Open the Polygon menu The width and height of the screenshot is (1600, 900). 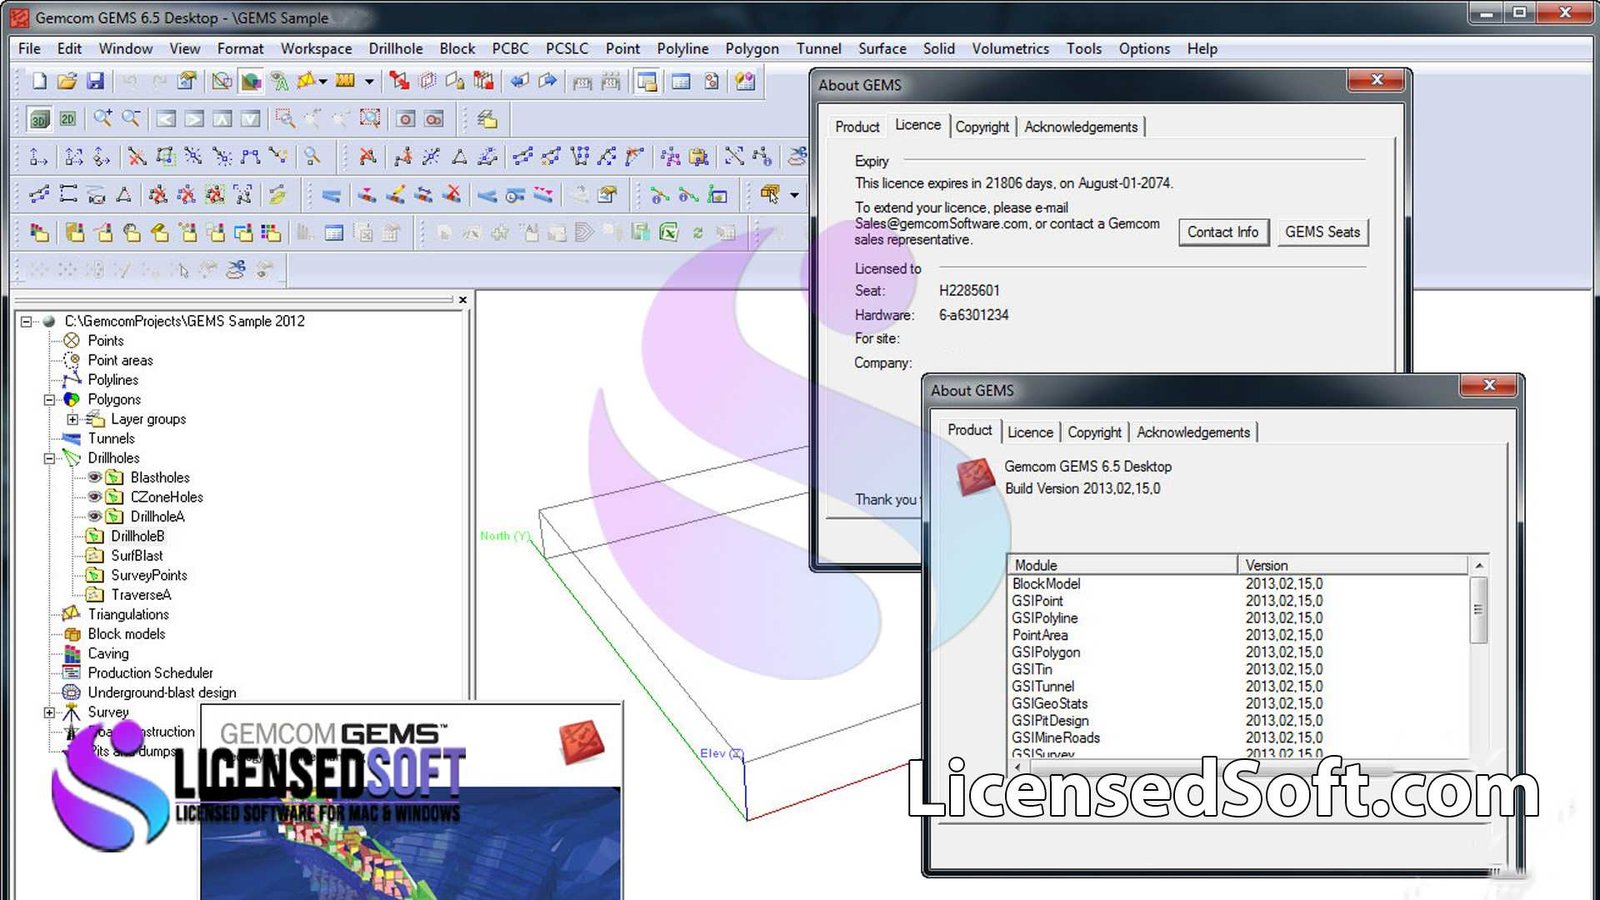752,48
